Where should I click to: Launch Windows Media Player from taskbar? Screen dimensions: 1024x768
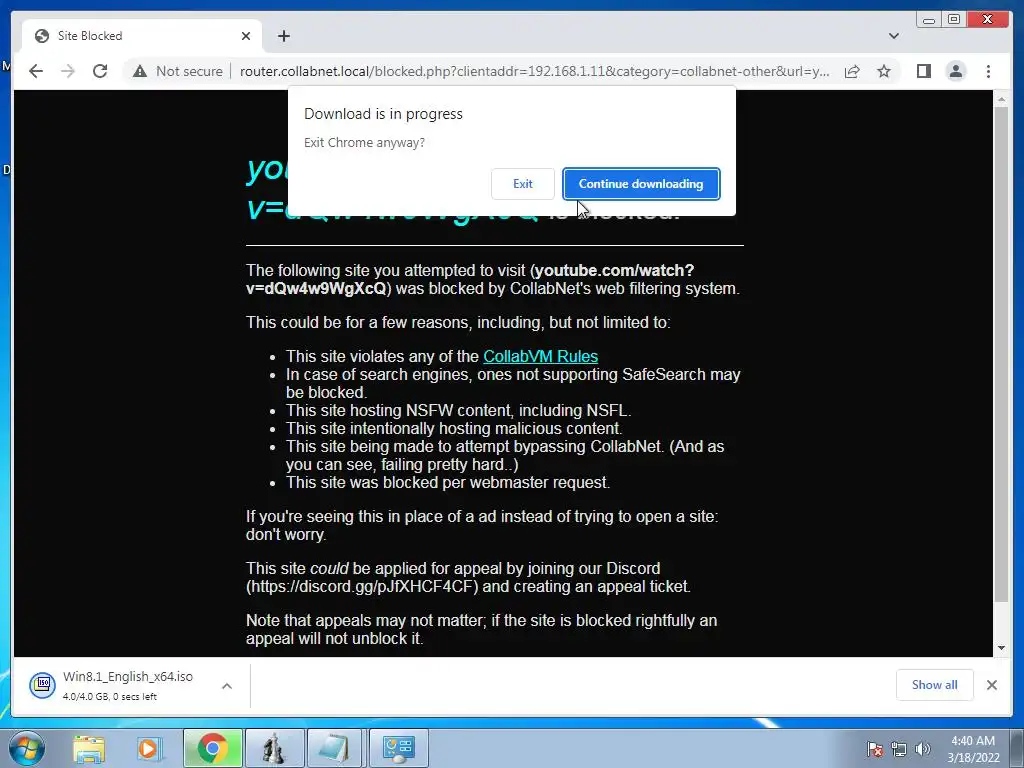pos(148,748)
